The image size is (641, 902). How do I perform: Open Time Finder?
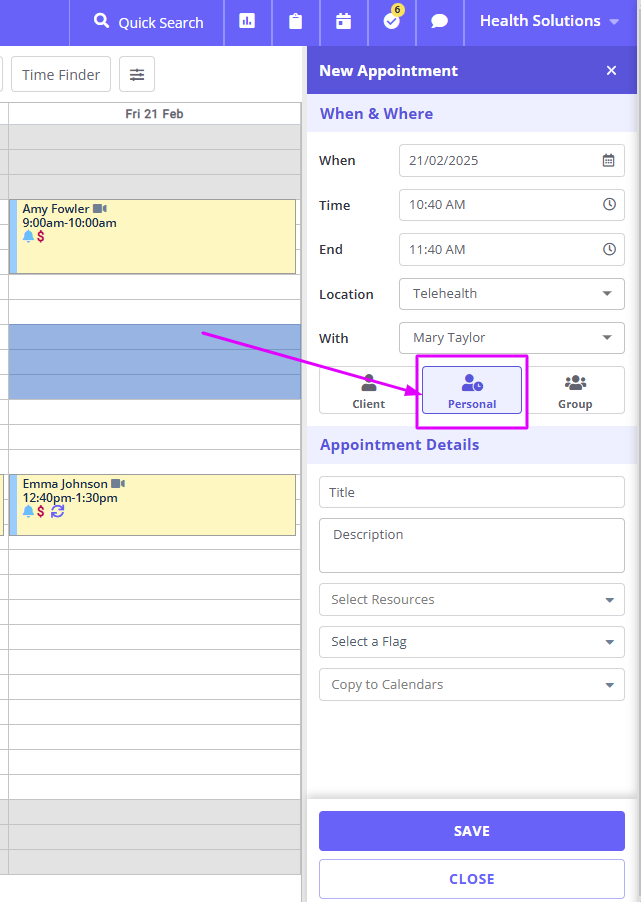click(x=60, y=74)
